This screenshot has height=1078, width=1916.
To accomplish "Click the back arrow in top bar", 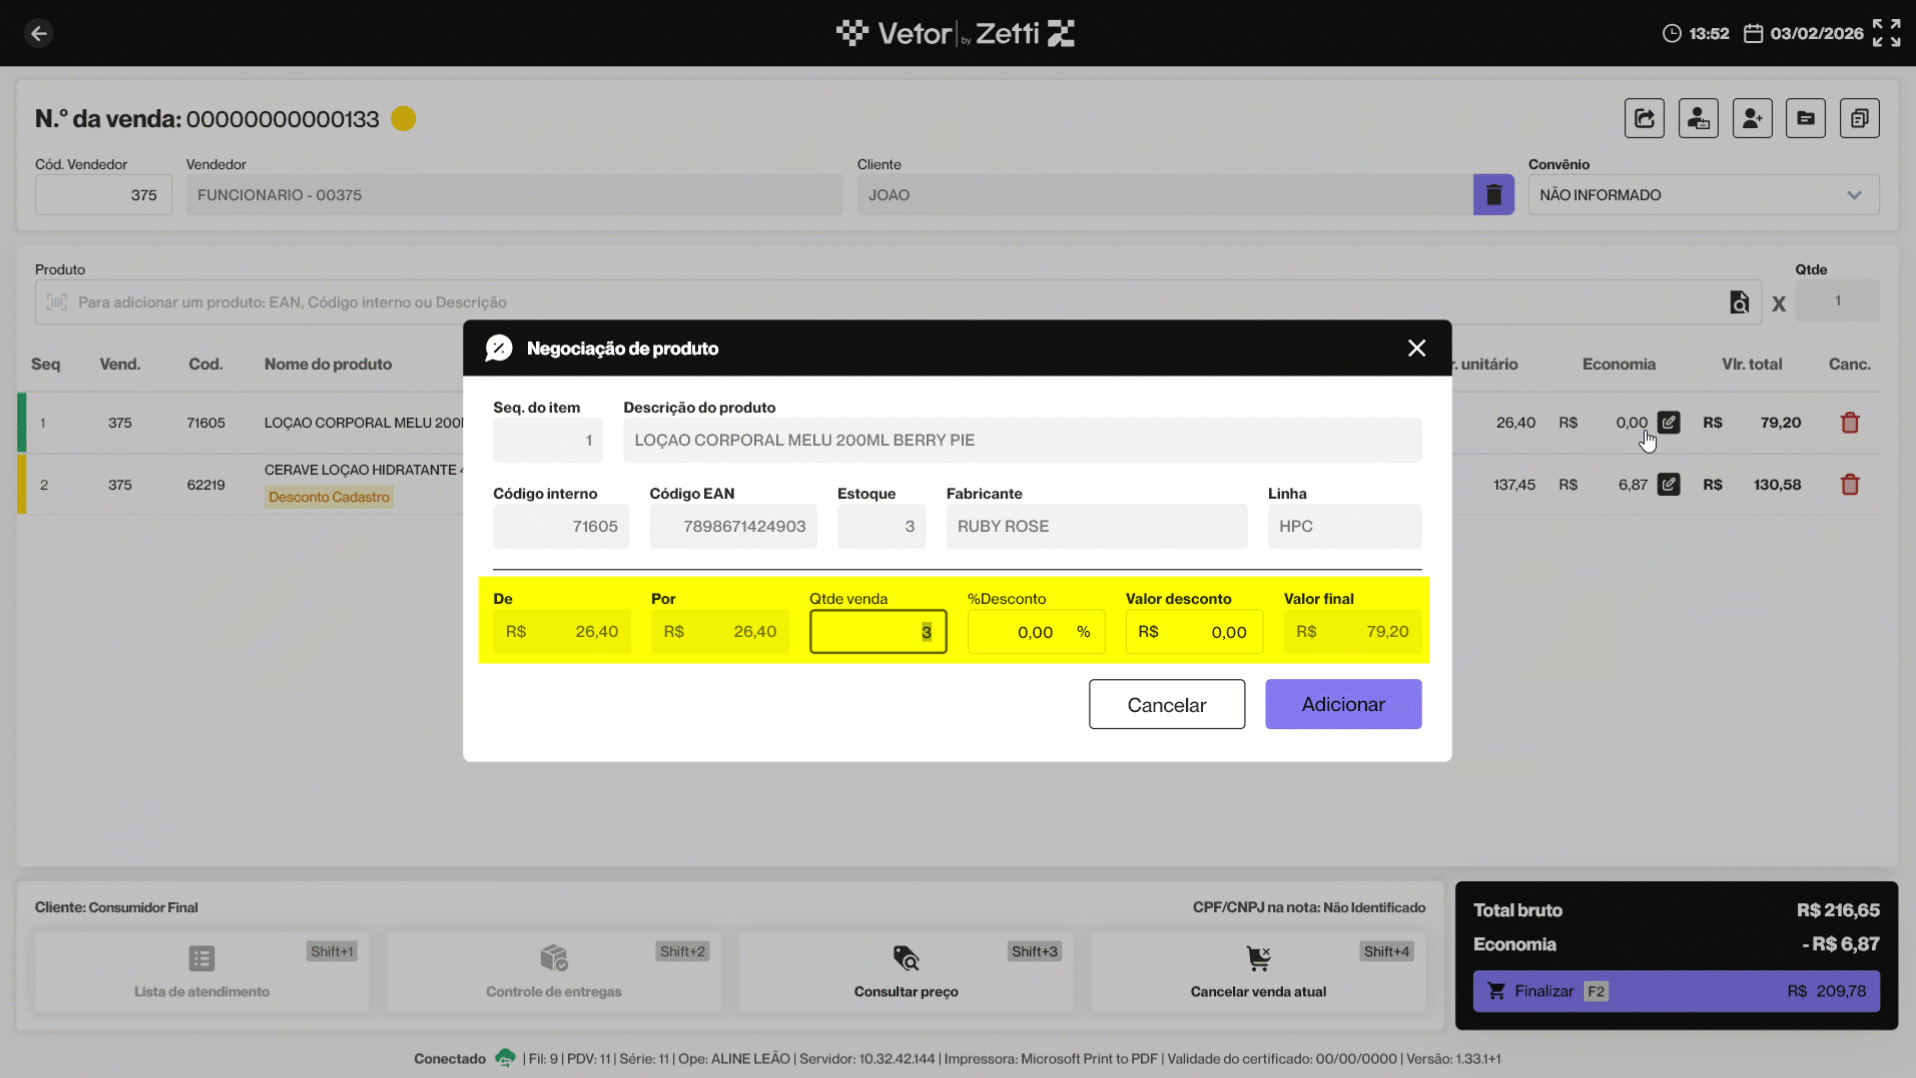I will 38,33.
